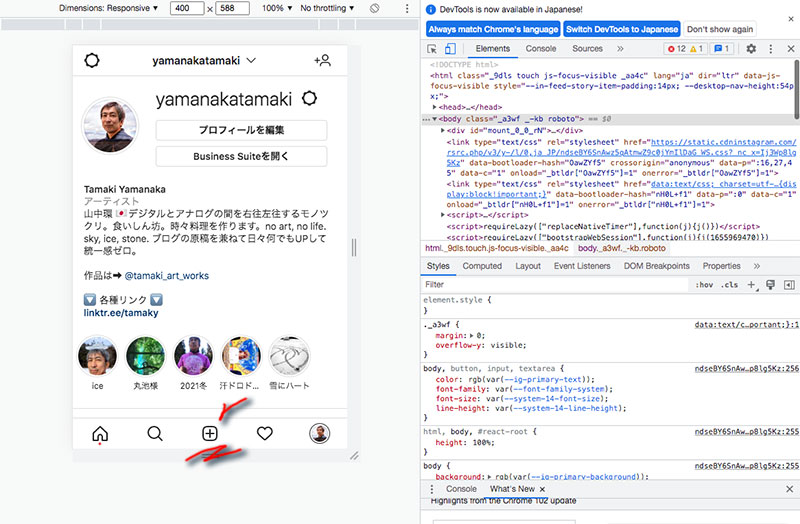
Task: Click the ice story highlight thumbnail
Action: (98, 355)
